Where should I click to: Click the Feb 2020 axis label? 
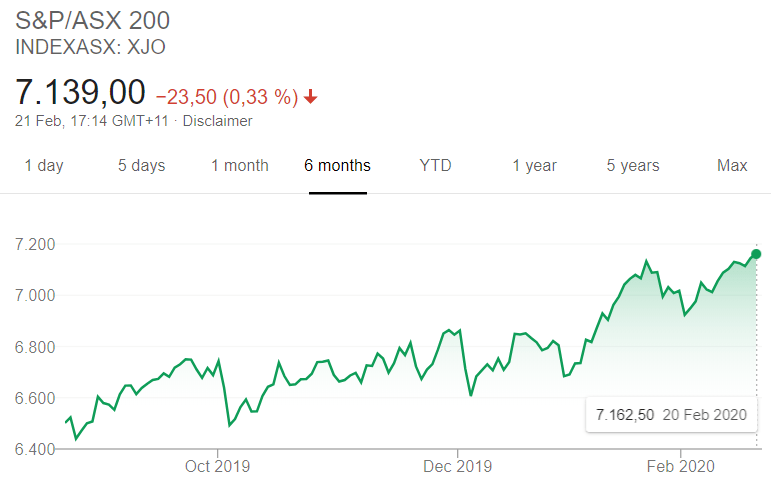(x=679, y=466)
